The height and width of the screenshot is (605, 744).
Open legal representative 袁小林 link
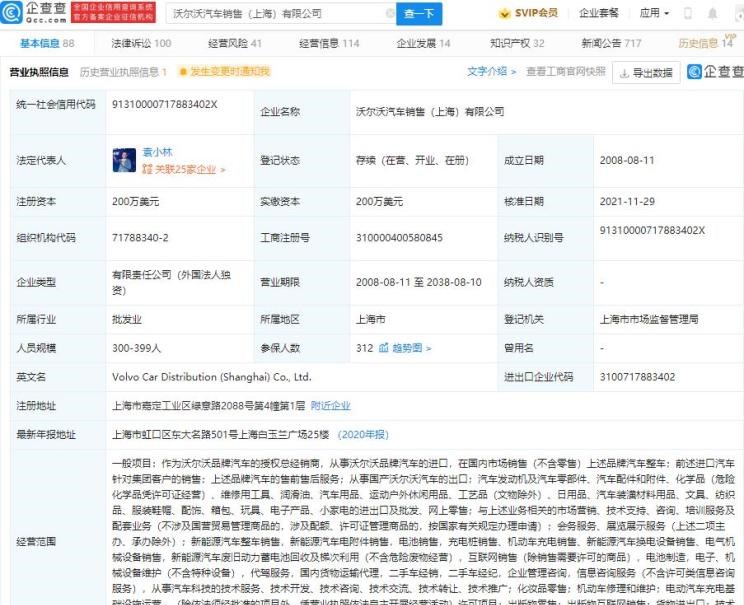coord(158,152)
